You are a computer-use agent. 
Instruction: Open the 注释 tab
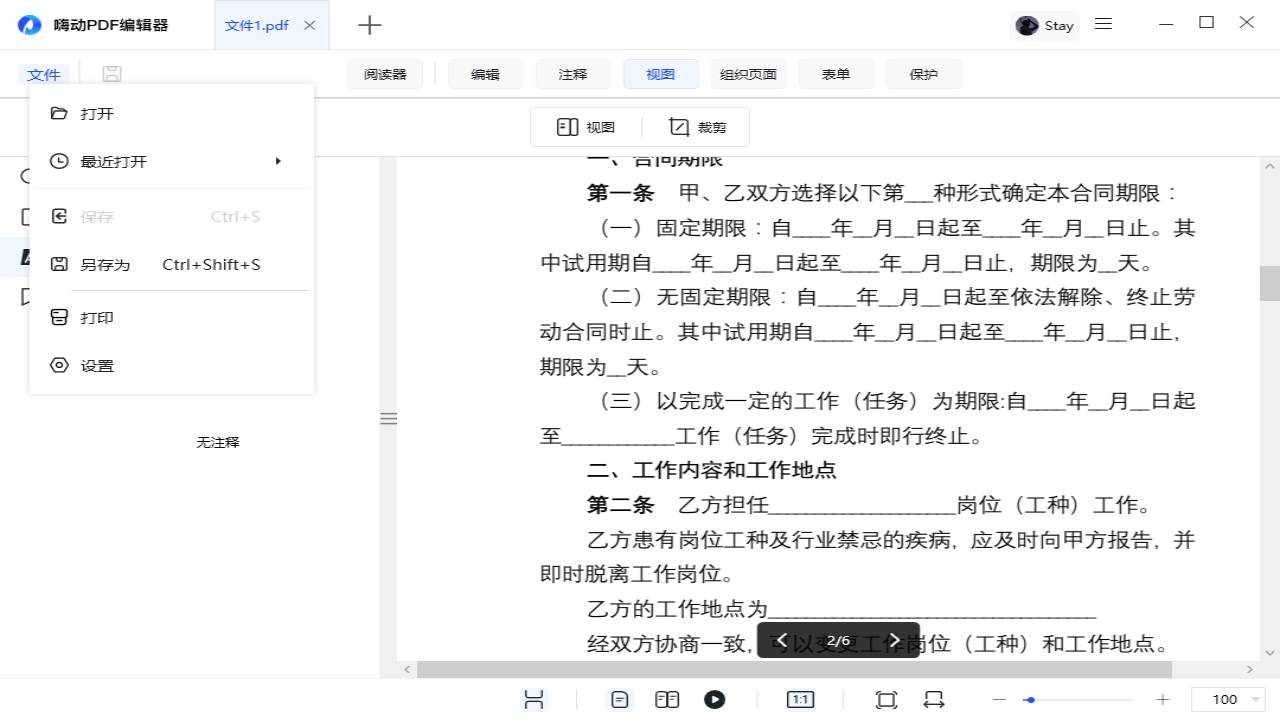(573, 74)
